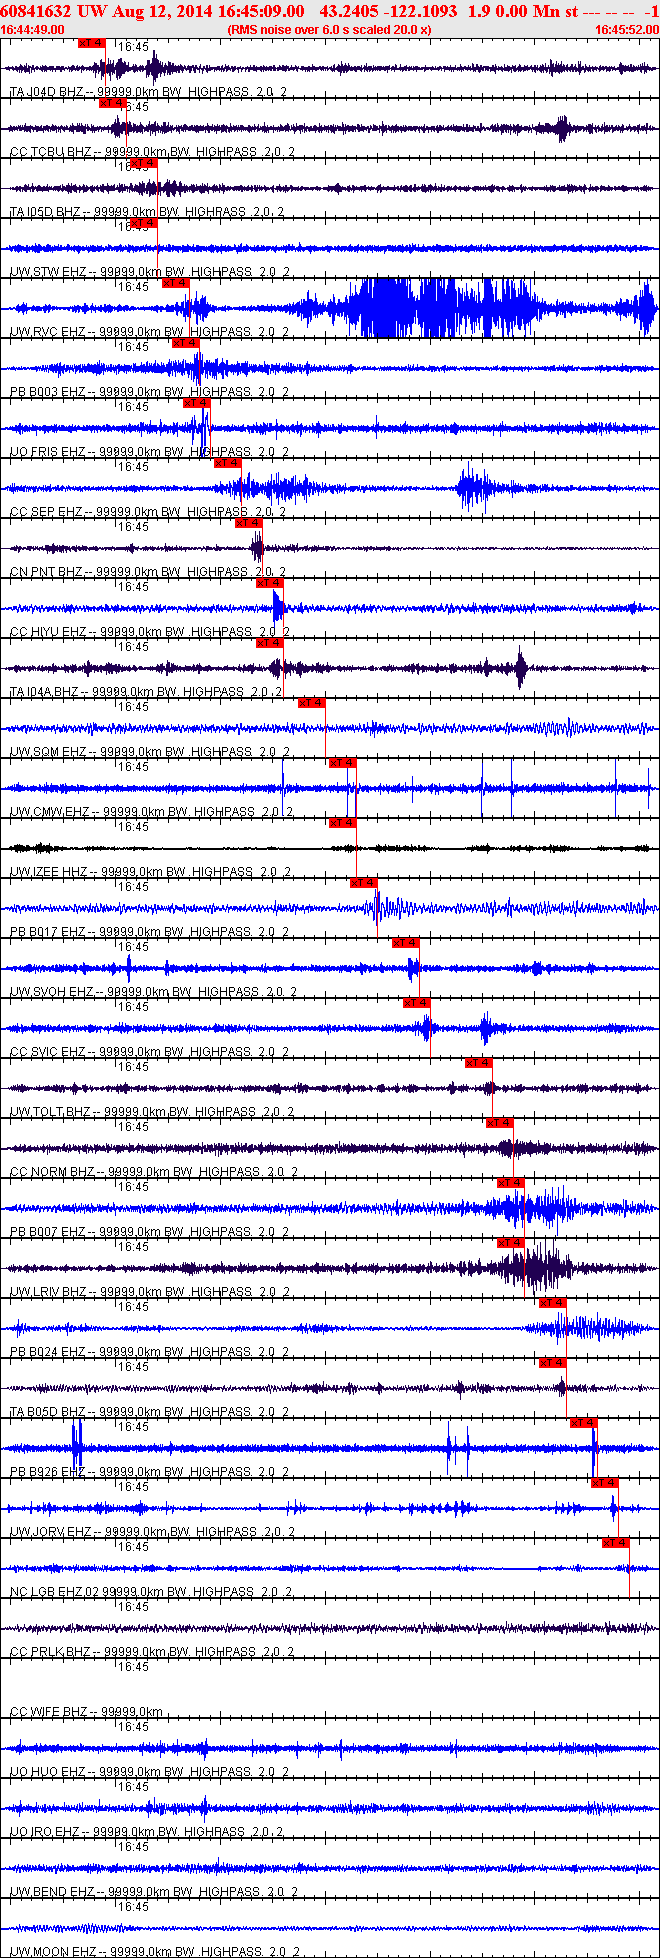660x1958 pixels.
Task: Click the red pick flag on TA I05D trace
Action: (144, 163)
